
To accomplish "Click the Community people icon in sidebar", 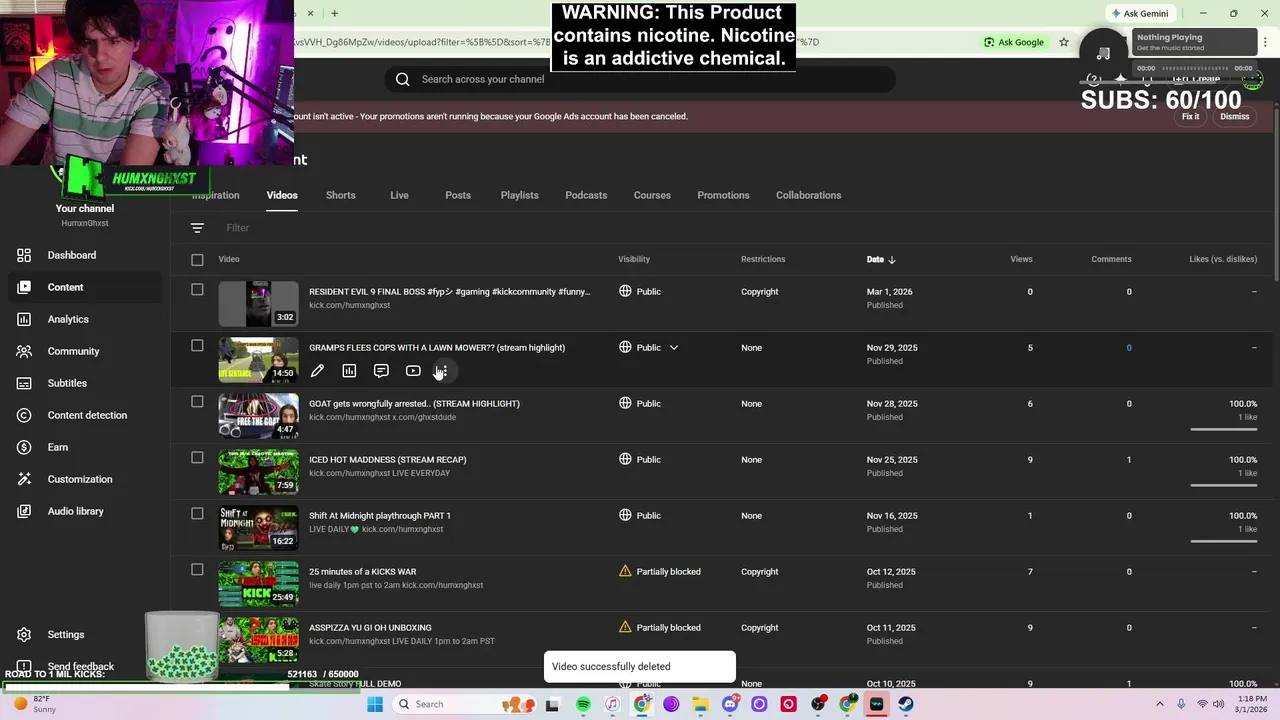I will pyautogui.click(x=24, y=351).
